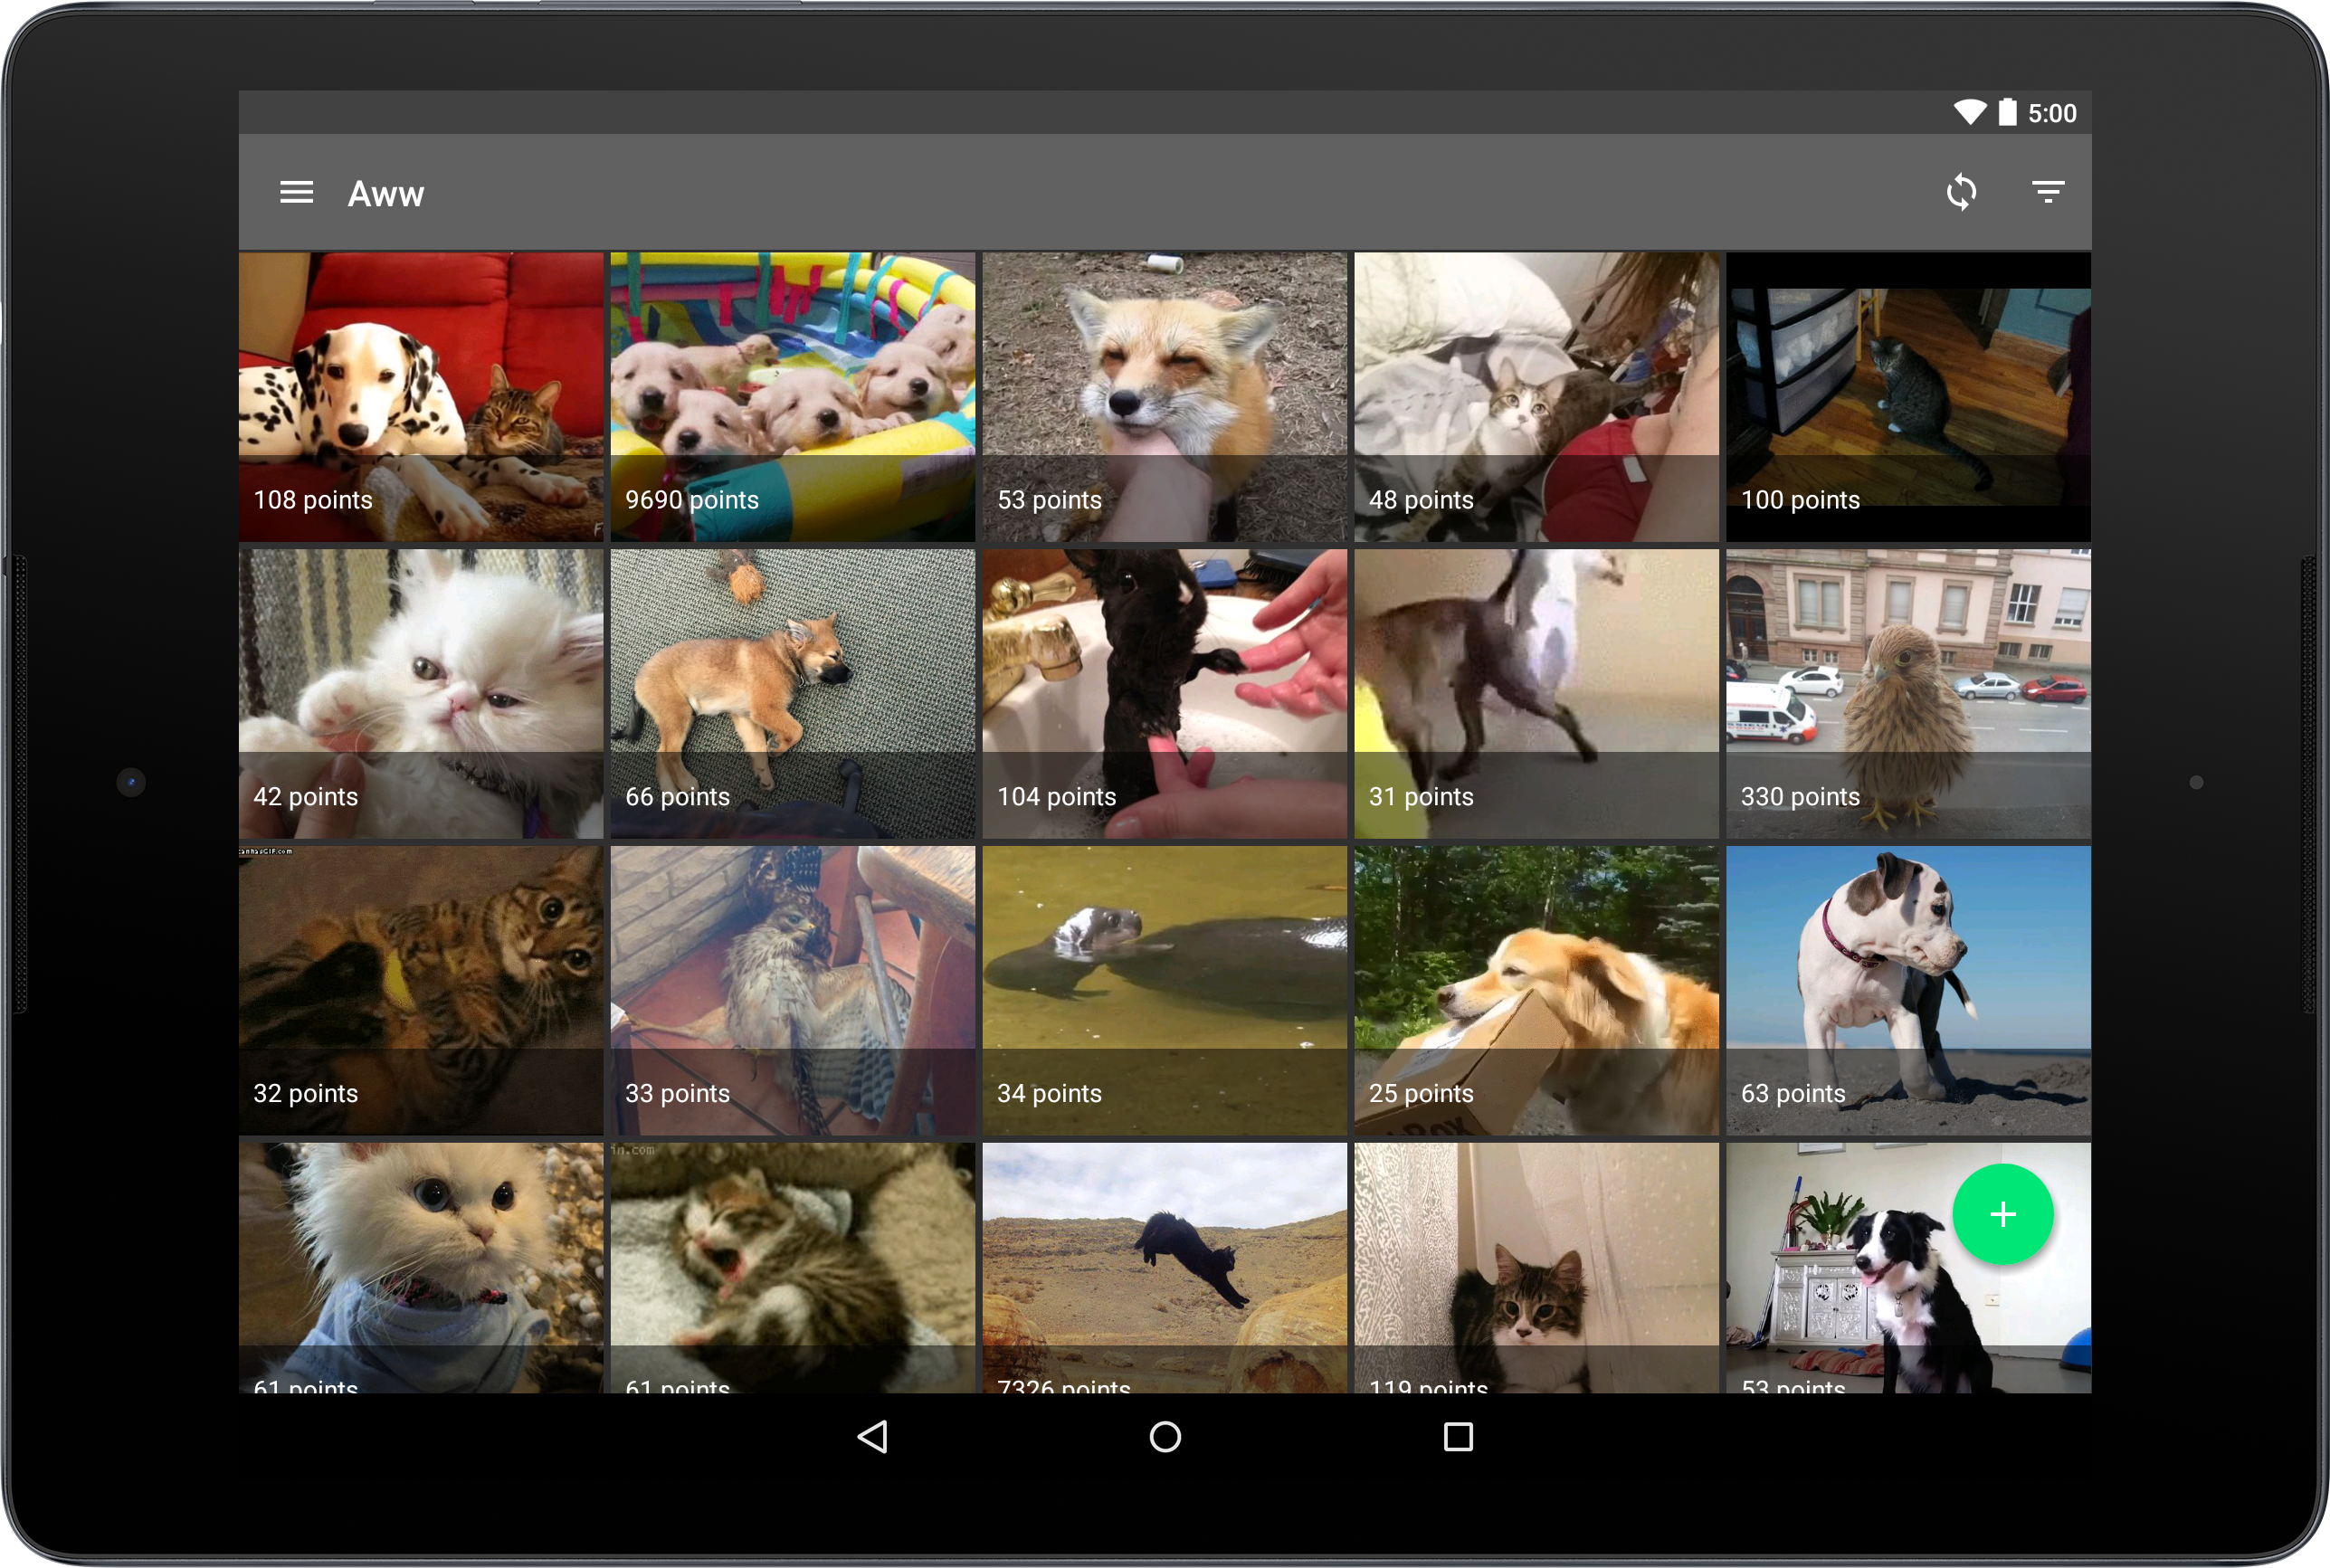This screenshot has height=1568, width=2330.
Task: Tap the Android back navigation button
Action: 872,1437
